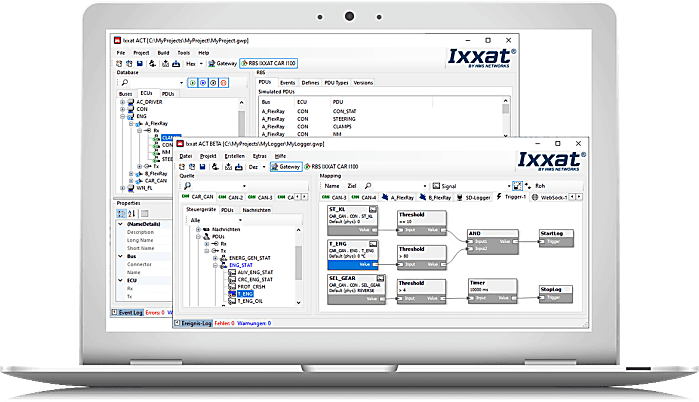Click the blue circle filter icon in Database panel
The image size is (699, 402).
coord(203,83)
